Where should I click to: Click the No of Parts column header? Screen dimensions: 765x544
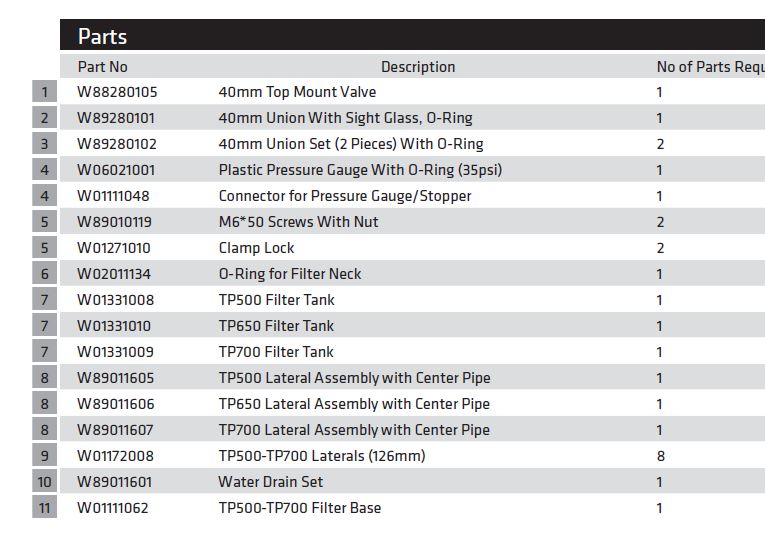point(711,67)
